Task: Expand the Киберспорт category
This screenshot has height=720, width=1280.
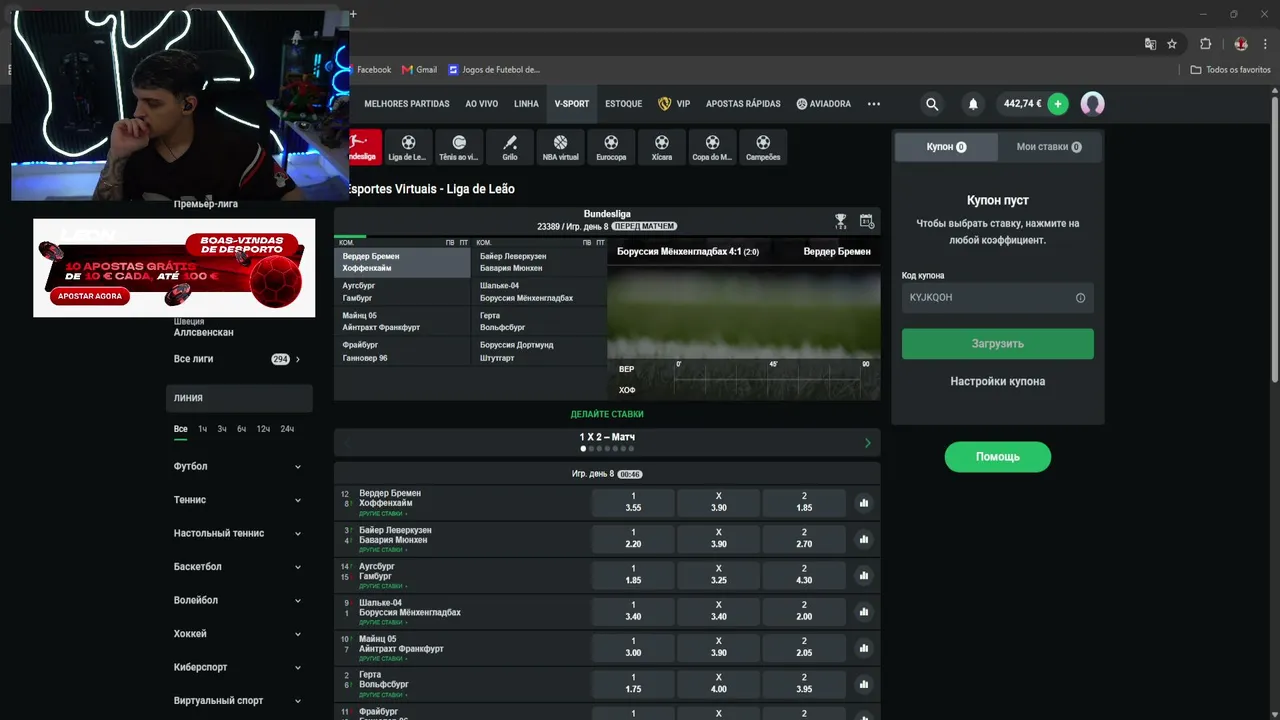Action: point(238,667)
